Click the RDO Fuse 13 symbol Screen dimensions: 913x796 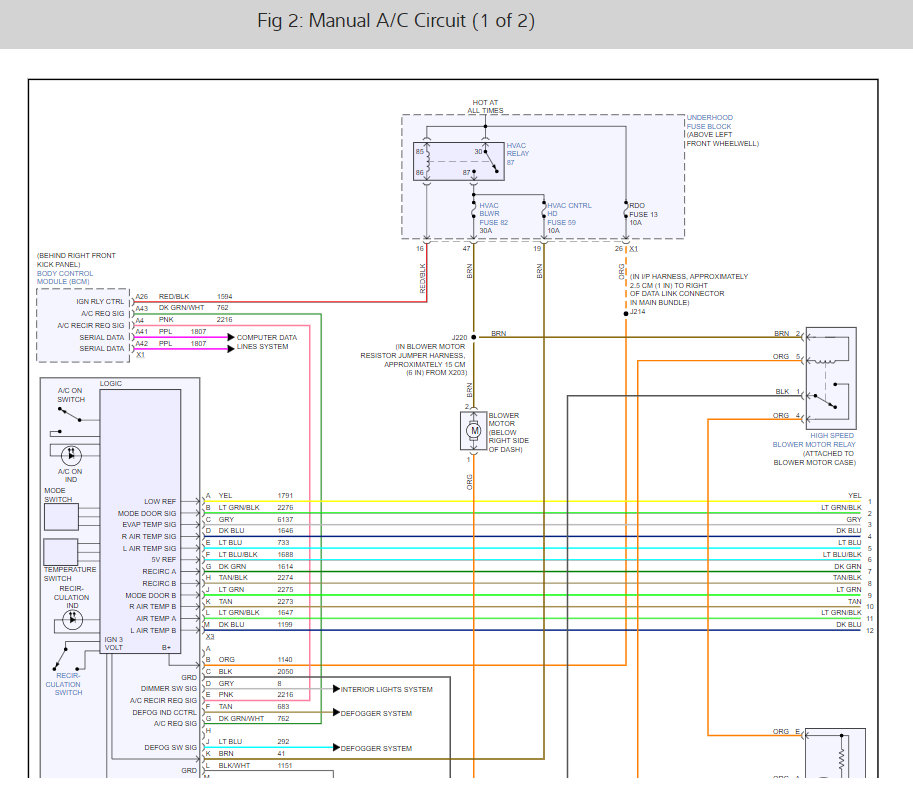(x=626, y=214)
